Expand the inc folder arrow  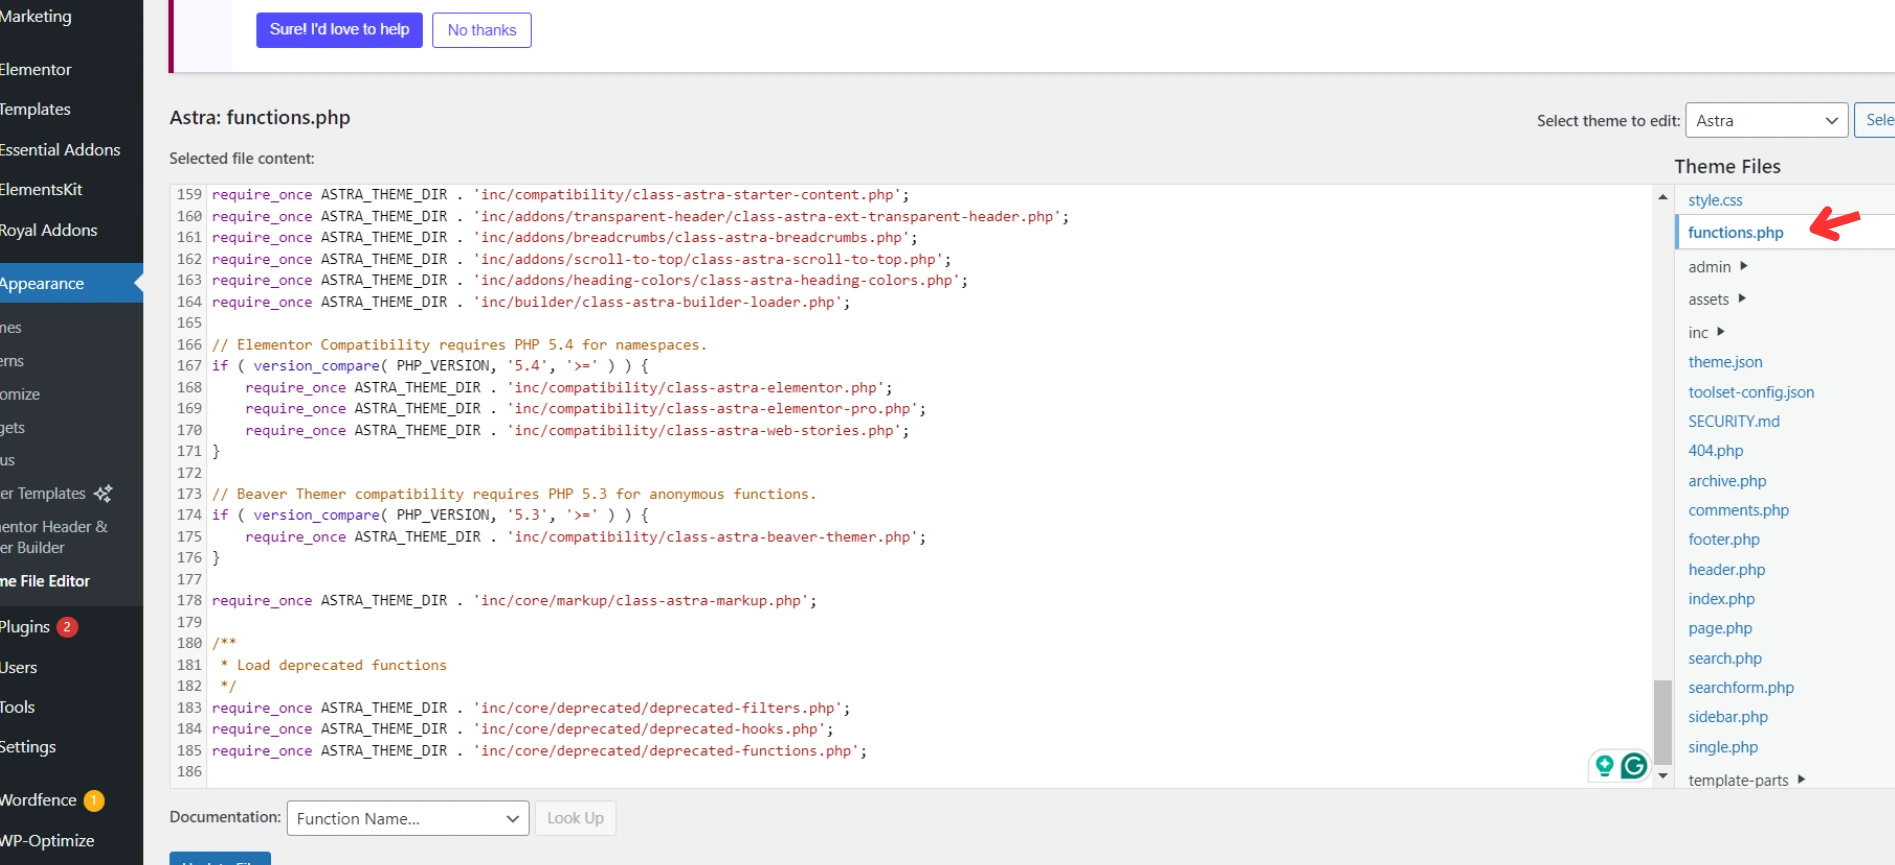click(x=1721, y=331)
